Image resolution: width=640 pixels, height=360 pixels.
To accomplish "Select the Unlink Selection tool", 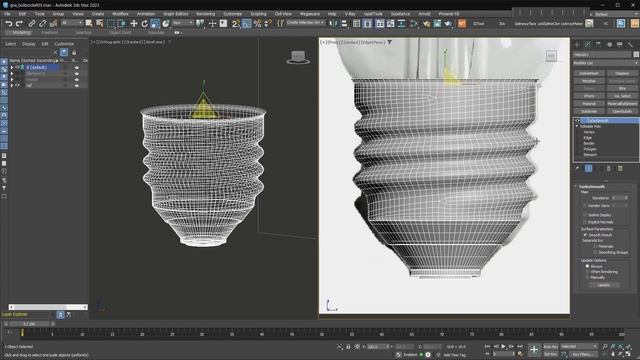I will pyautogui.click(x=42, y=24).
